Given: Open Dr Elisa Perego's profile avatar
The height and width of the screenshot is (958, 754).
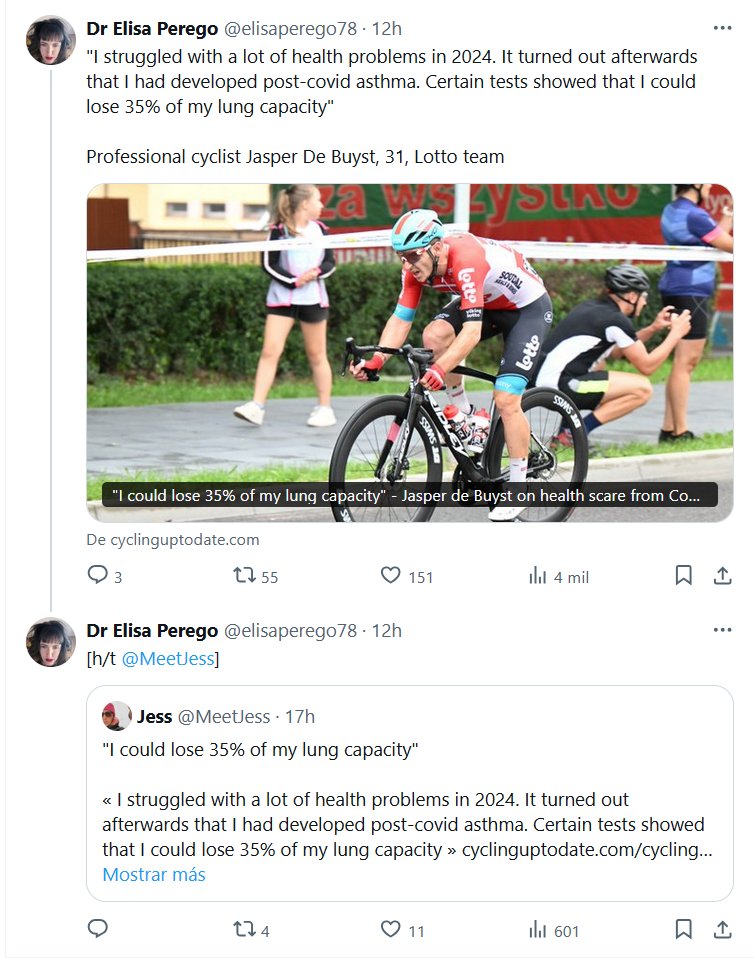Looking at the screenshot, I should pyautogui.click(x=51, y=41).
